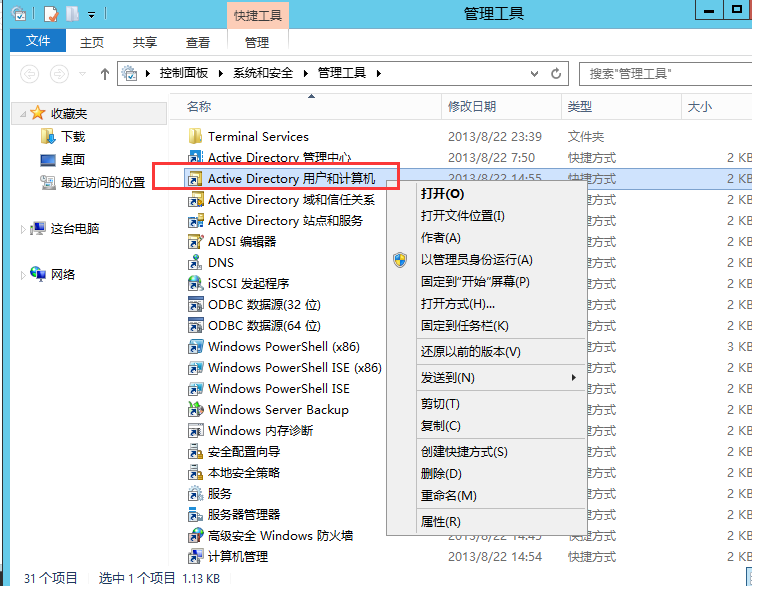Click the Active Directory 站点和服务 icon

point(195,220)
